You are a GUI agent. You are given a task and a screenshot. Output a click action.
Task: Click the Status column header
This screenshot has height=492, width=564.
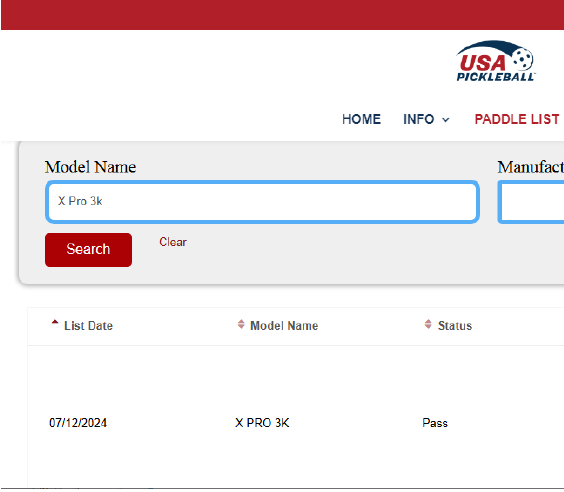pos(455,326)
